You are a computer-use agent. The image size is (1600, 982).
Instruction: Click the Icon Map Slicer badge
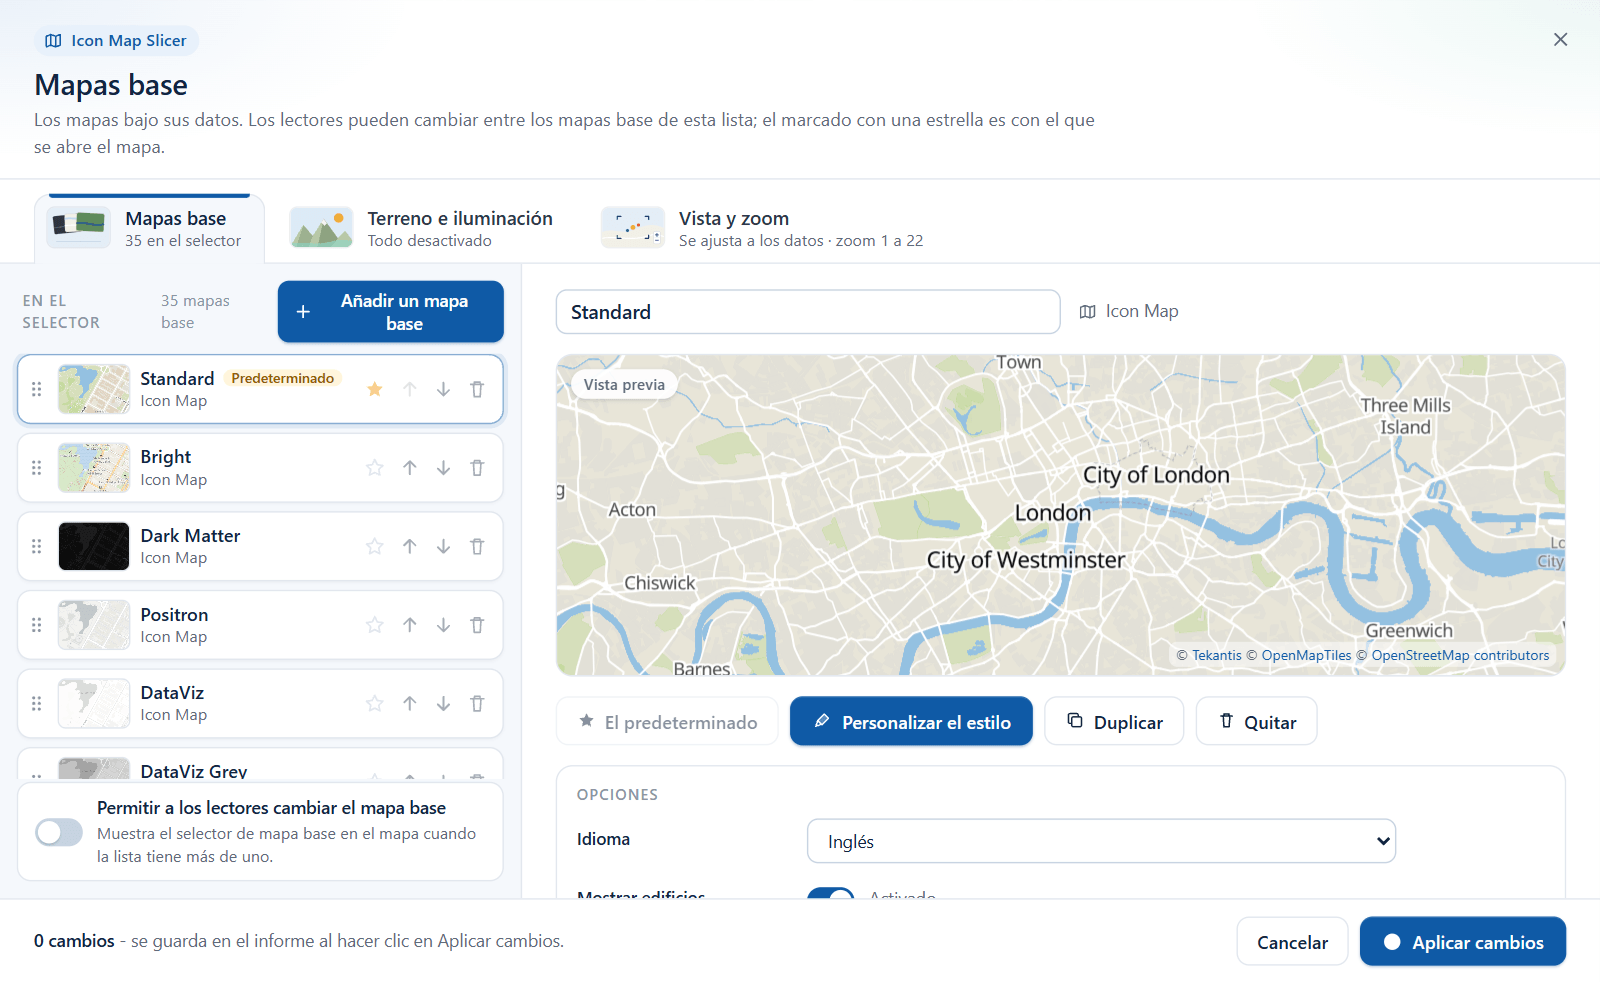116,41
